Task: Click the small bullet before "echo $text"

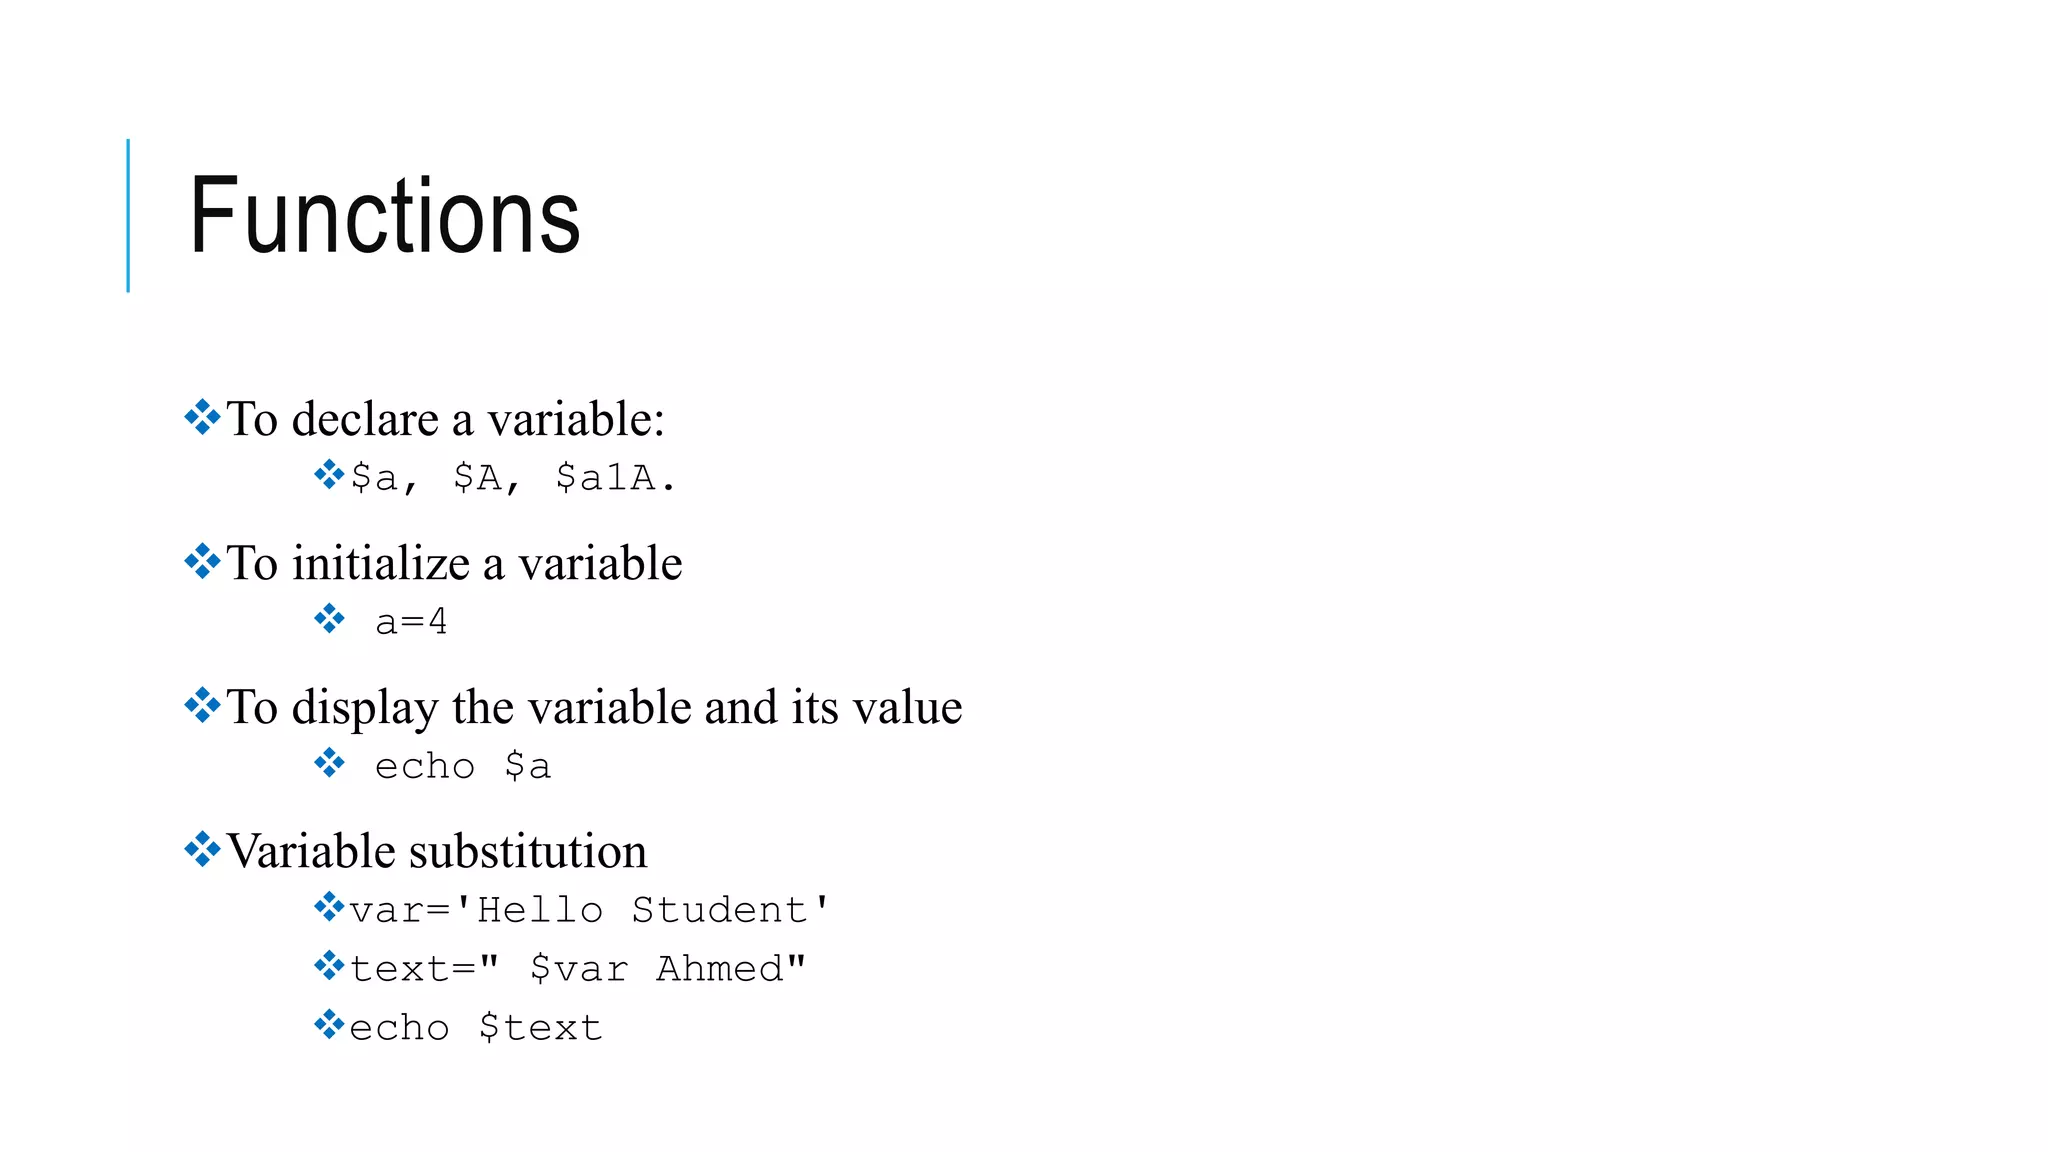Action: tap(328, 1025)
